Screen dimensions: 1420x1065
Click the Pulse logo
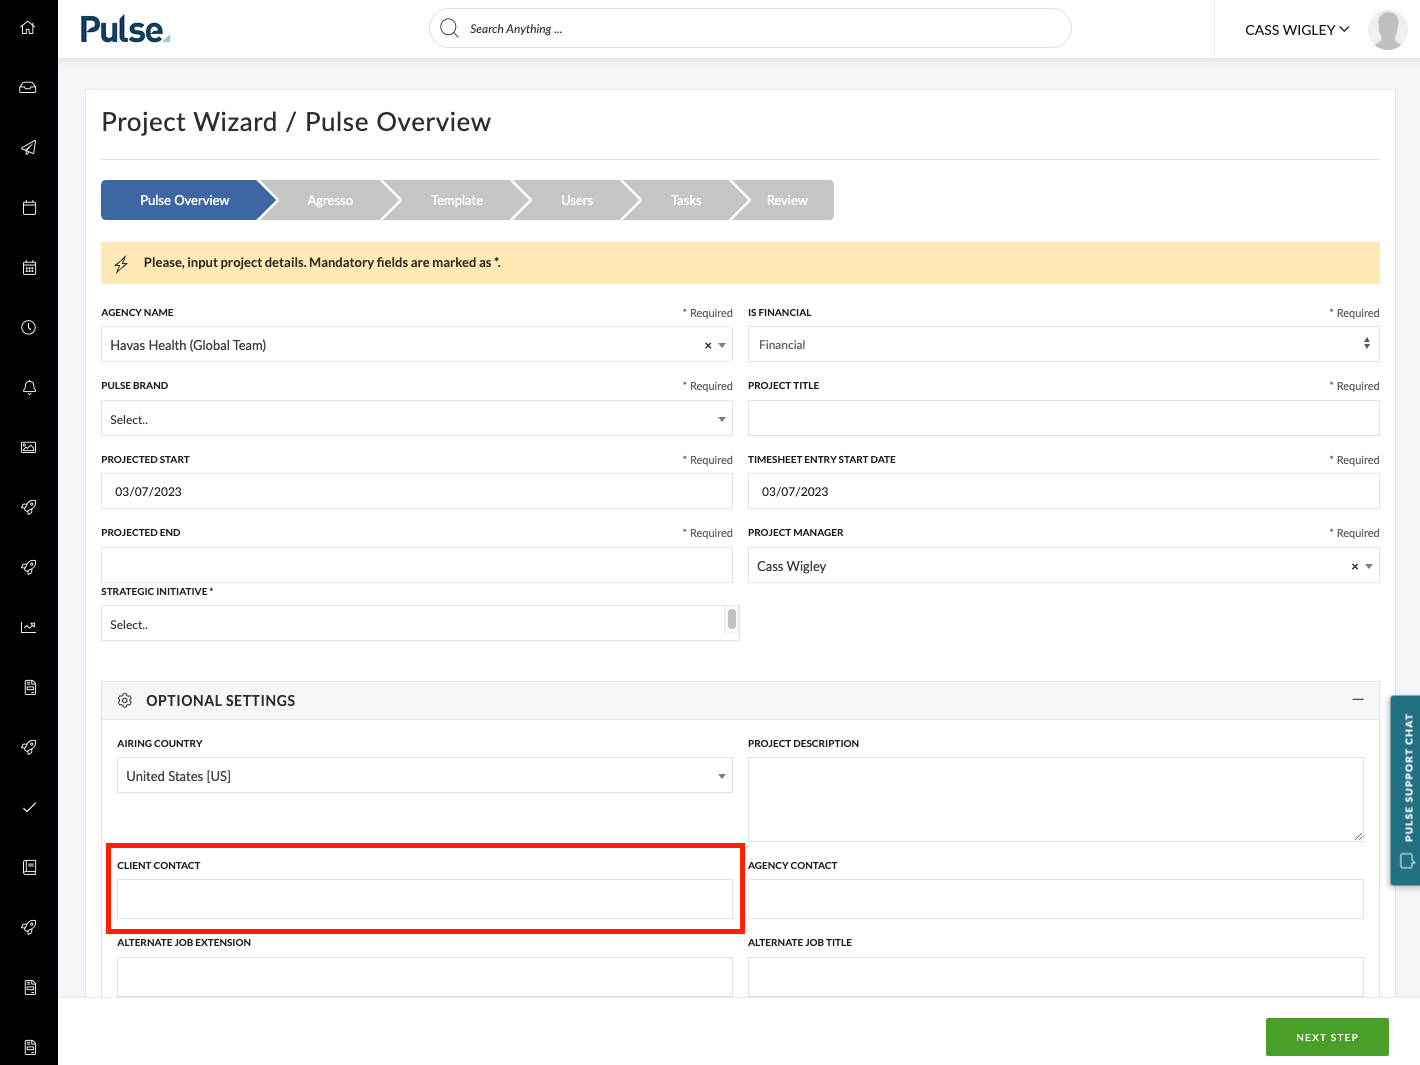coord(125,30)
